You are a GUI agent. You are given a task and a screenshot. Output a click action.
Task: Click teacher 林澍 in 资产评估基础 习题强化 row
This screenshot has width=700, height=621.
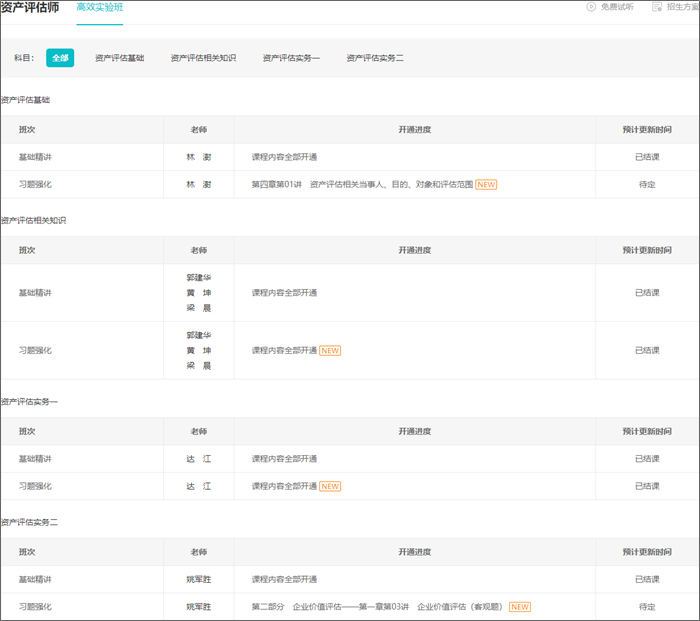click(x=199, y=184)
